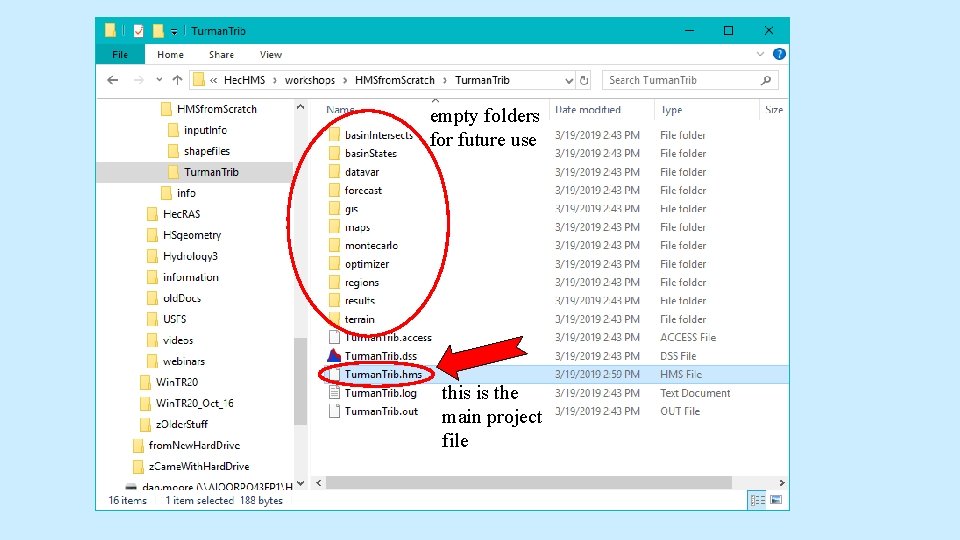Click the montecarlo folder icon

pyautogui.click(x=334, y=246)
